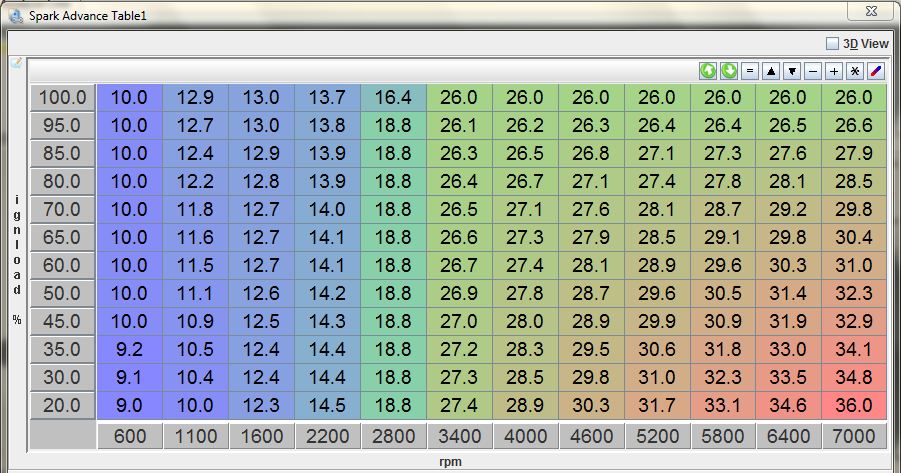The width and height of the screenshot is (901, 473).
Task: Click the Spark Advance Table1 window icon
Action: (x=16, y=16)
